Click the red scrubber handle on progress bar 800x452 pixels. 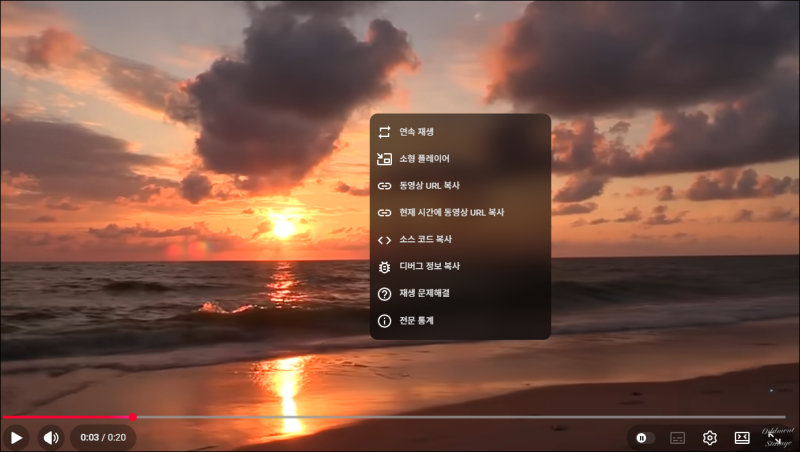133,417
